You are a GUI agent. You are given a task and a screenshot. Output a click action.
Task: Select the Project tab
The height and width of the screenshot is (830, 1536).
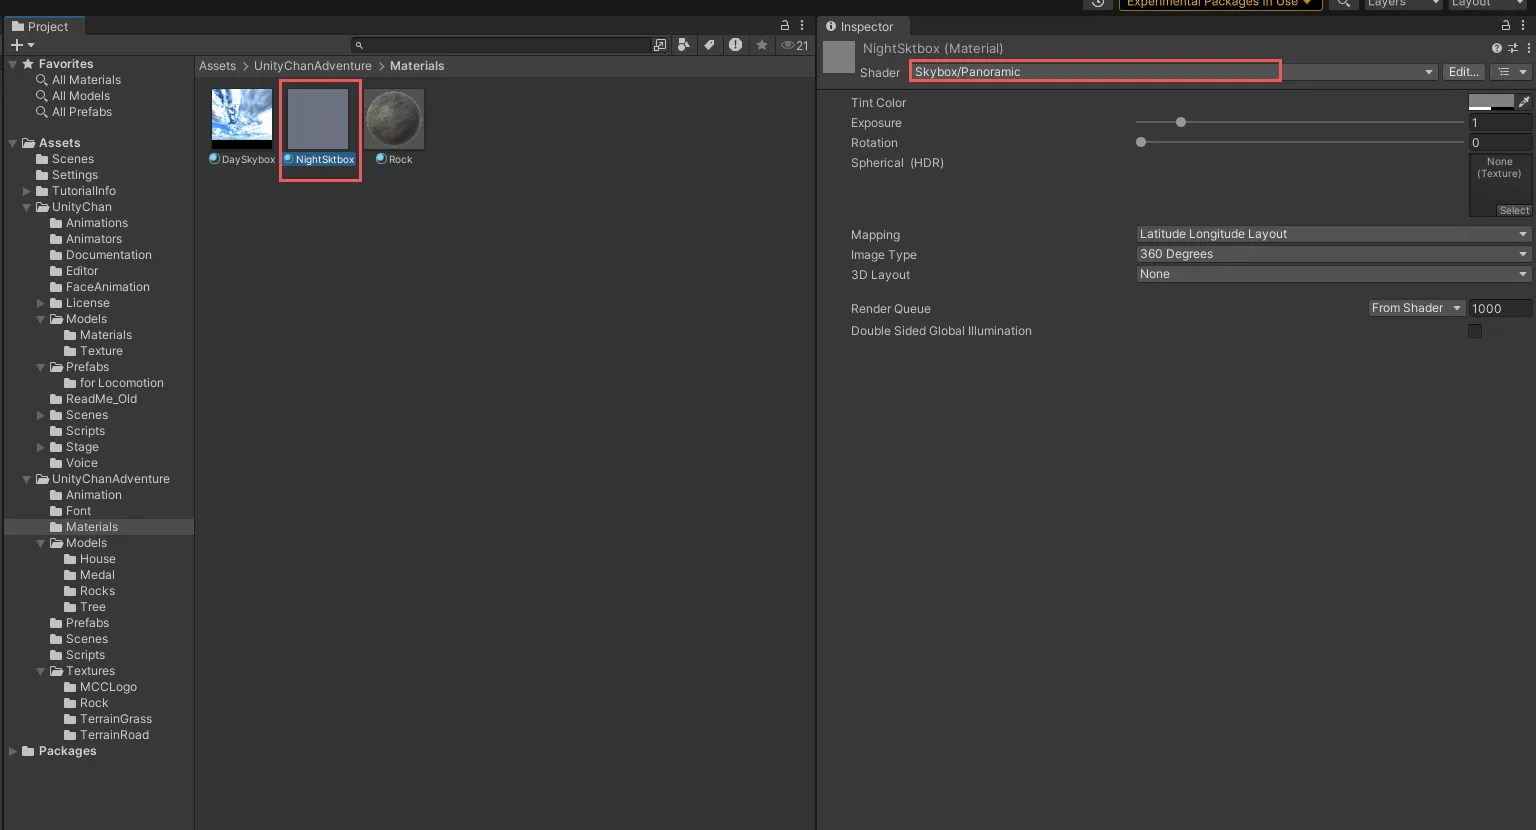click(x=40, y=27)
